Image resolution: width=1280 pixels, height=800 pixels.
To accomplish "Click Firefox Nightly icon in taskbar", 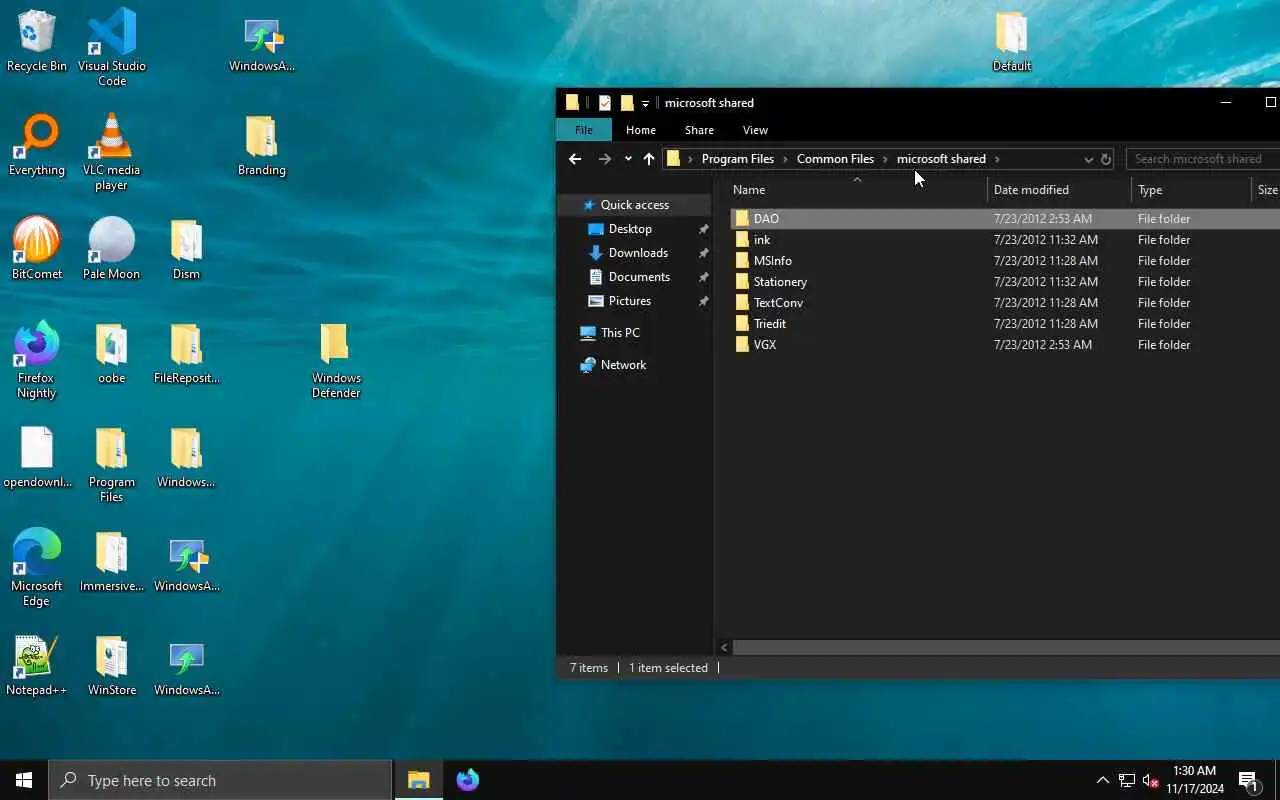I will pos(467,780).
